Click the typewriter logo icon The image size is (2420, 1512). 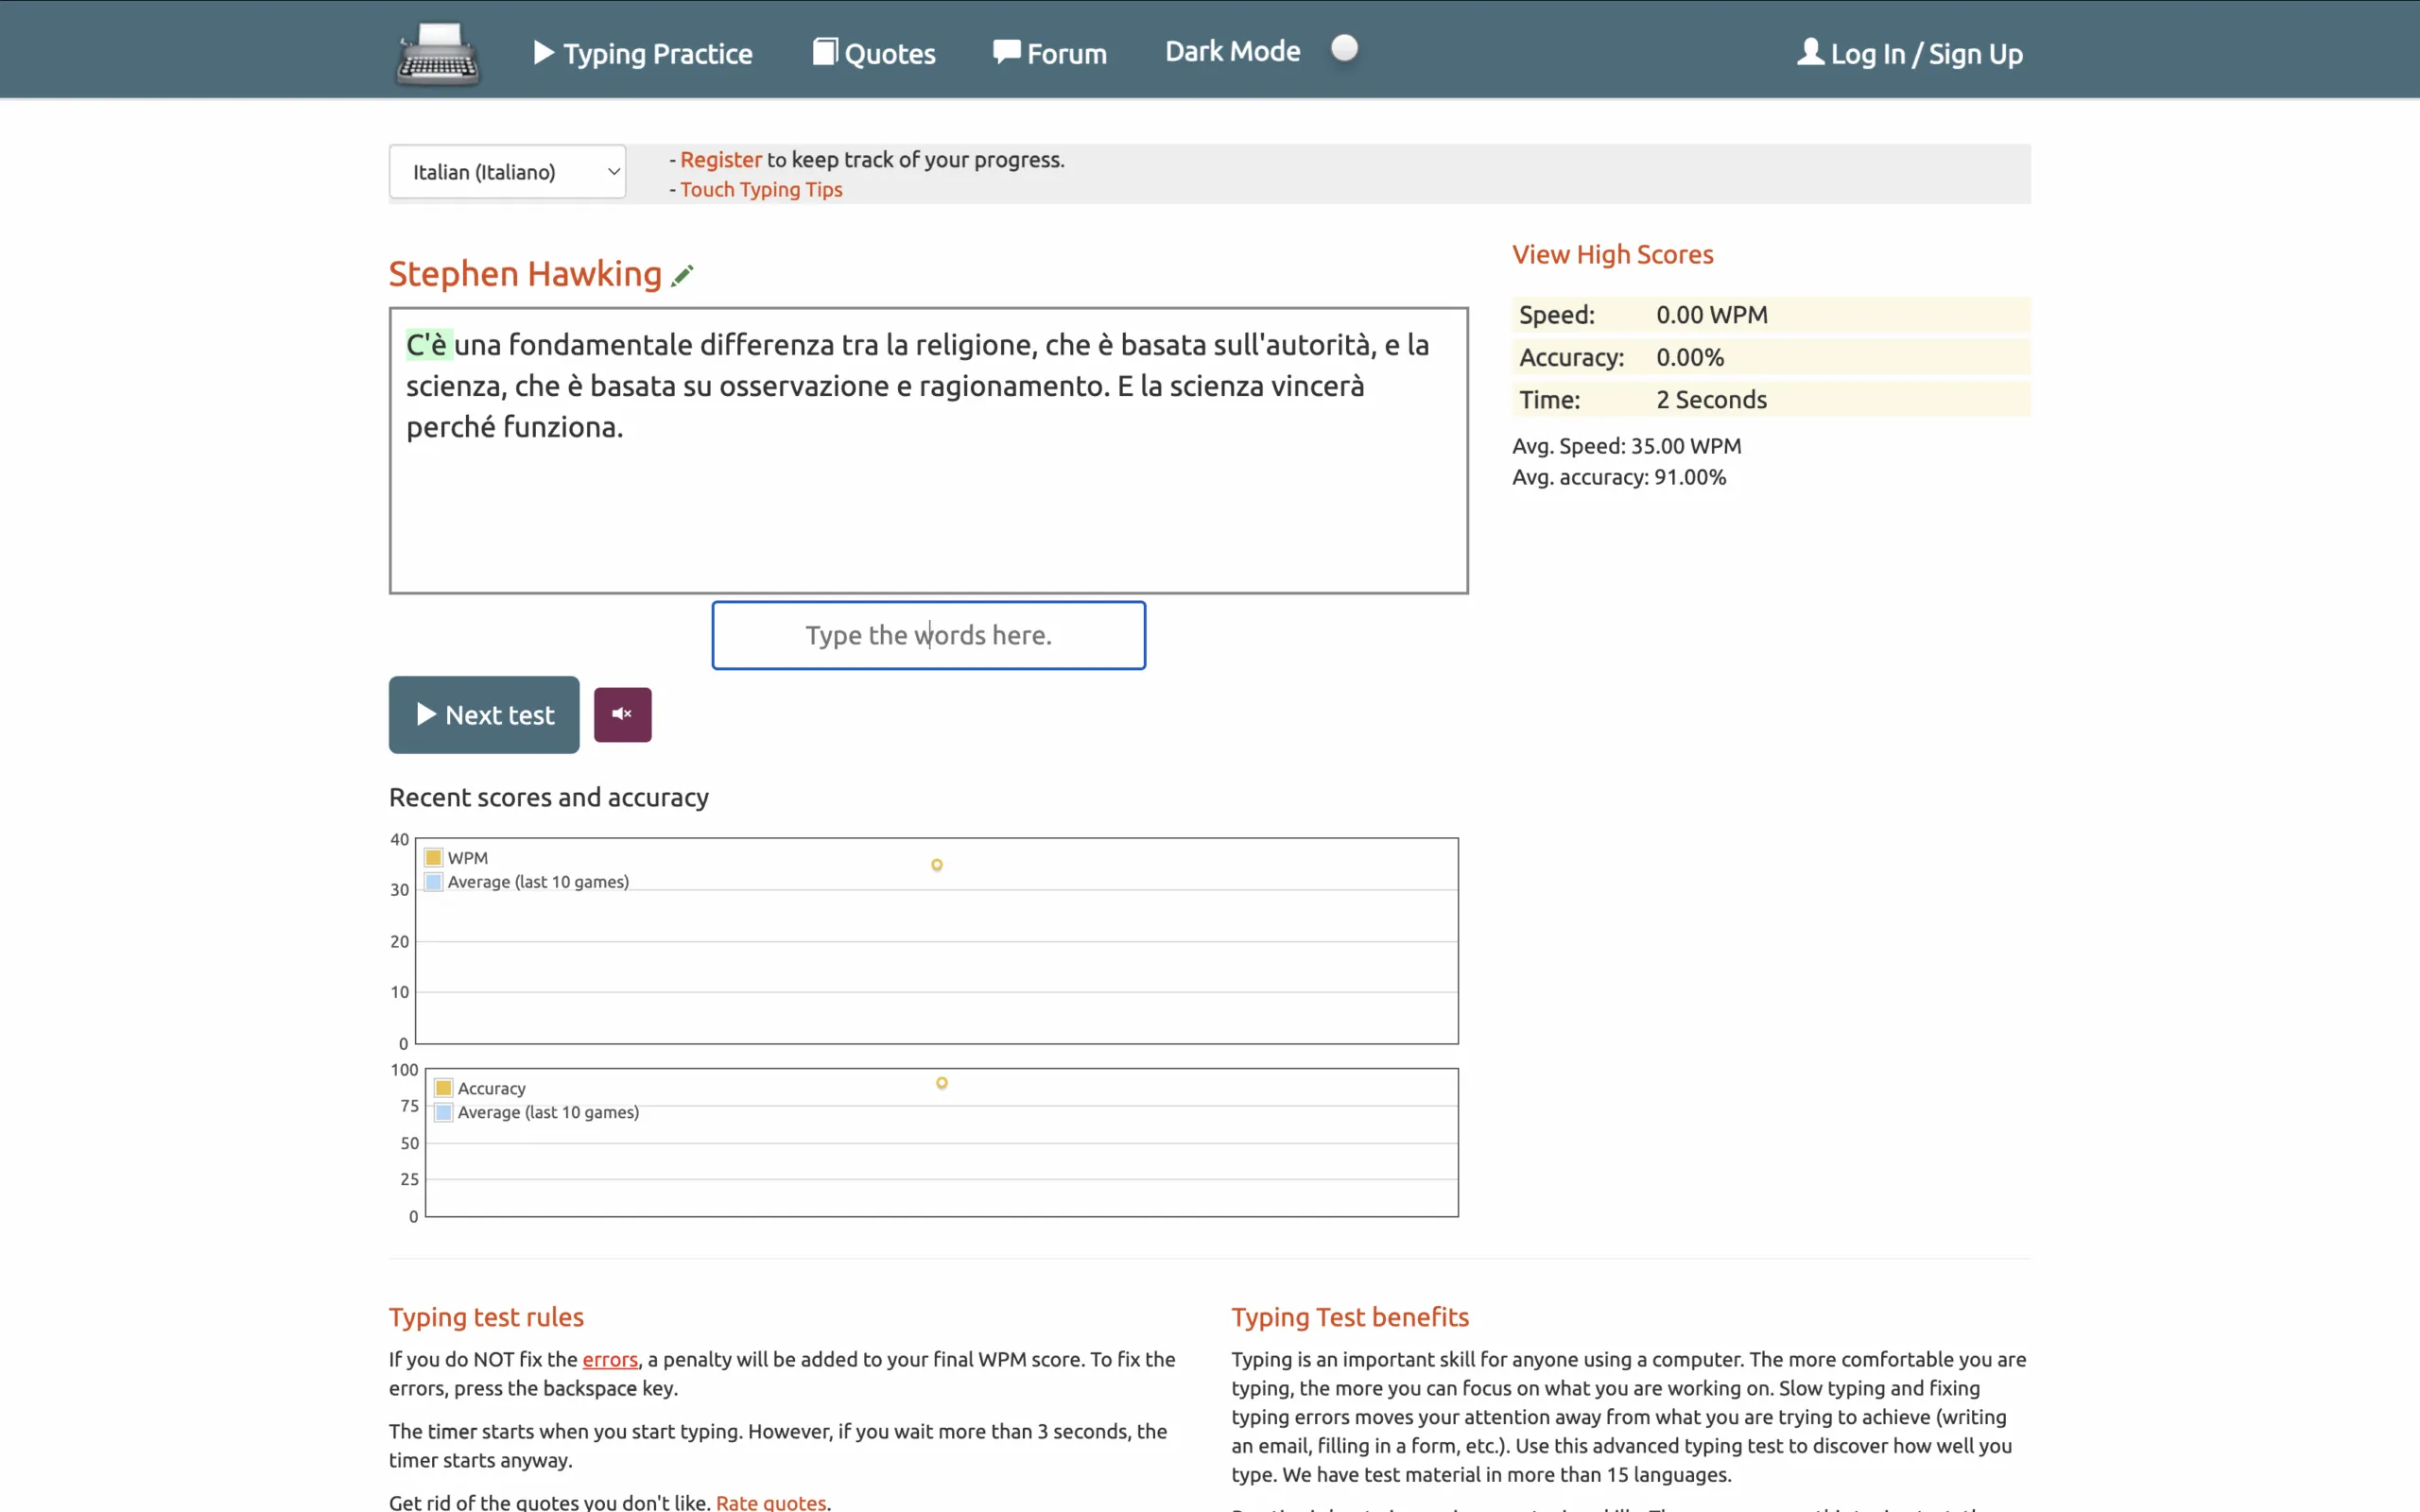point(438,54)
